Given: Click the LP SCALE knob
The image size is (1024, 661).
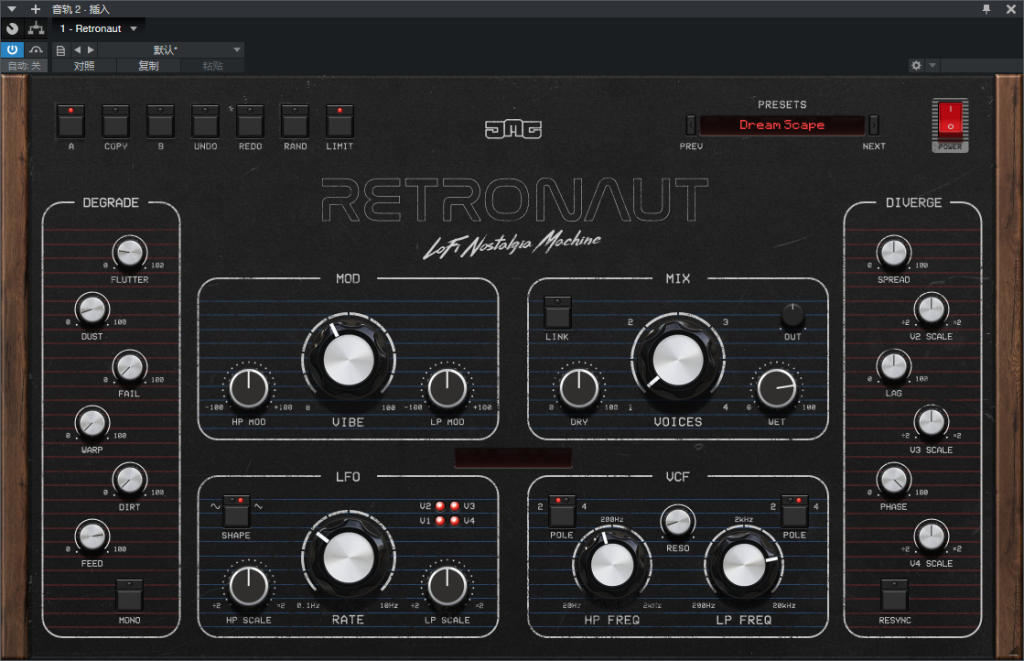Looking at the screenshot, I should pyautogui.click(x=447, y=586).
